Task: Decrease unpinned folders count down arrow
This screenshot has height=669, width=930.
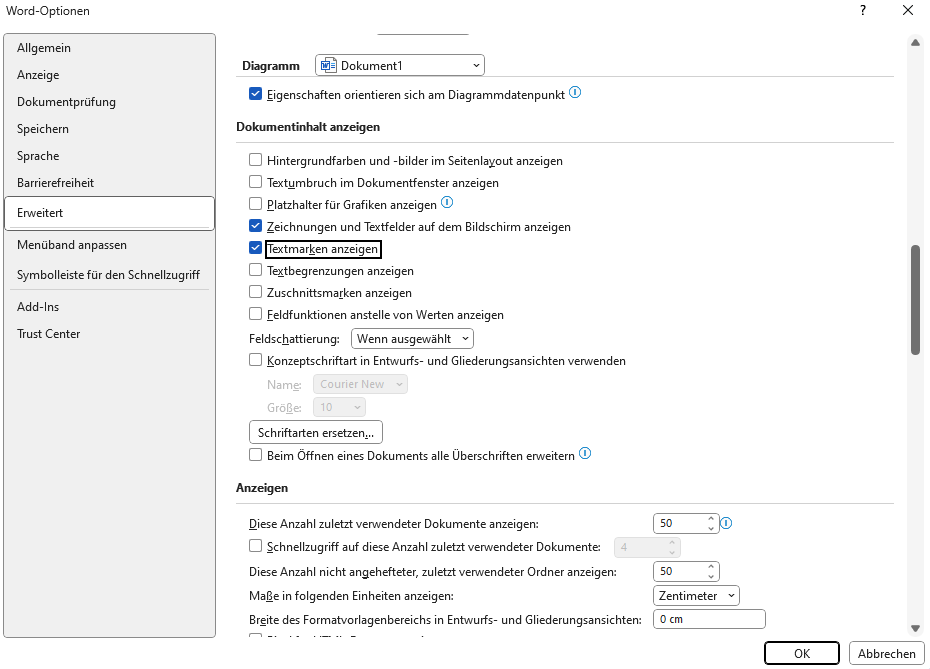Action: coord(711,576)
